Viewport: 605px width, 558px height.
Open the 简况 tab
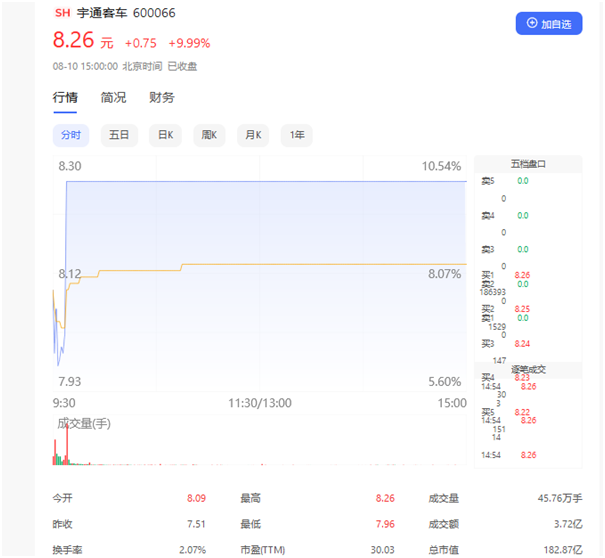[113, 98]
